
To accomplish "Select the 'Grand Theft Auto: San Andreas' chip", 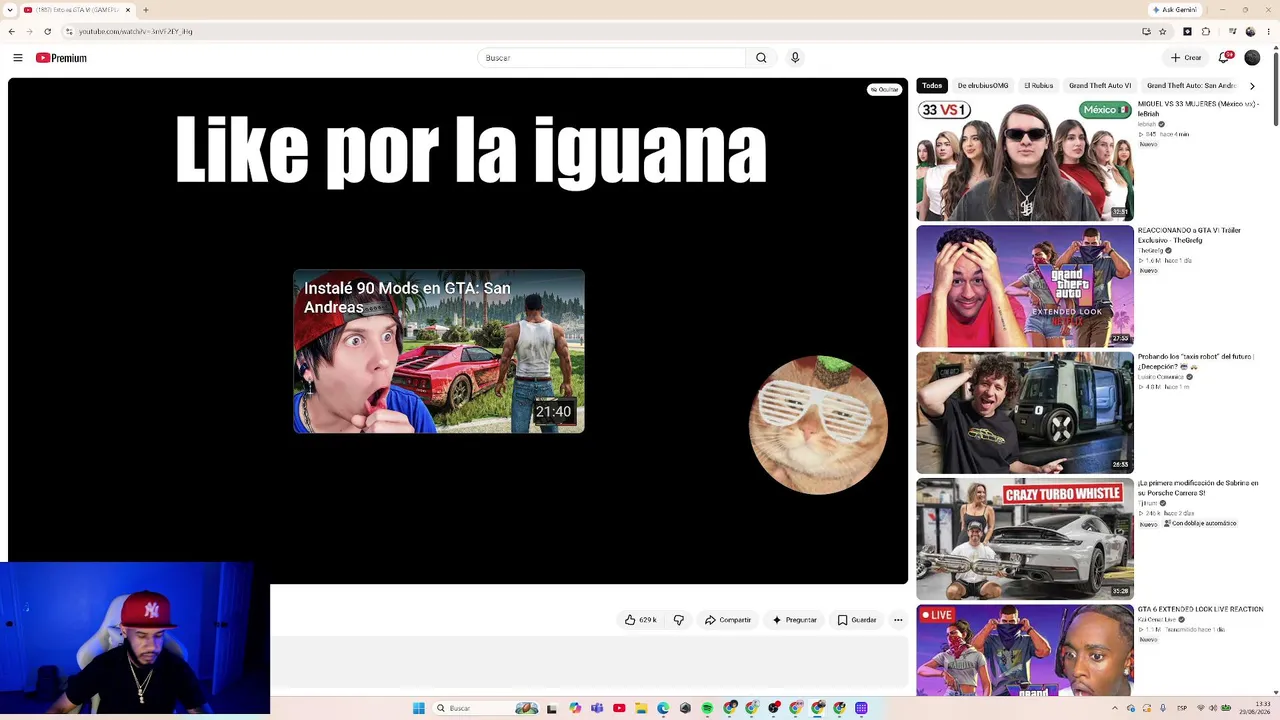I will pyautogui.click(x=1191, y=86).
